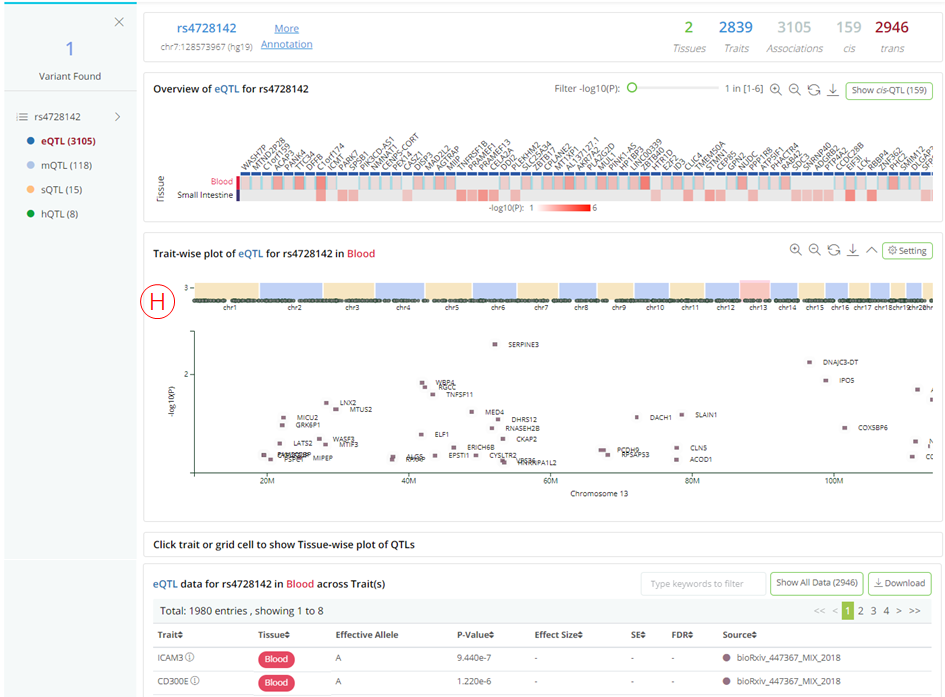Zoom in on the eQTL overview heatmap
This screenshot has height=697, width=945.
pyautogui.click(x=776, y=90)
